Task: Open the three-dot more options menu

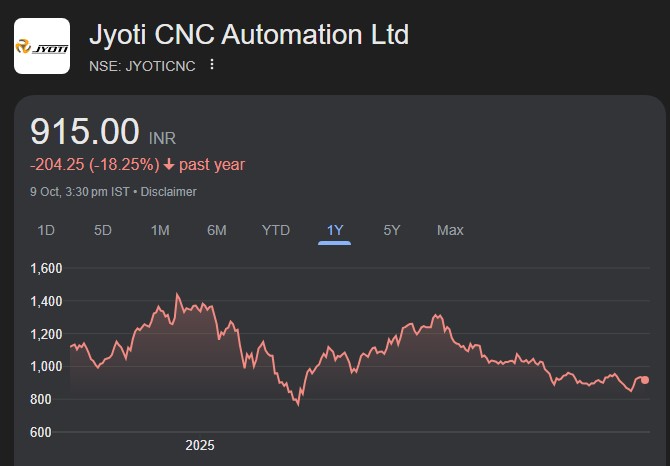Action: [211, 65]
